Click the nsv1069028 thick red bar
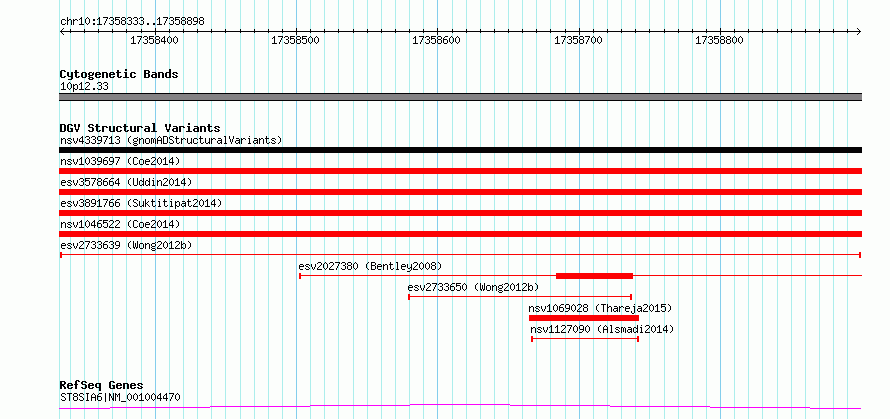The image size is (890, 419). pos(583,318)
